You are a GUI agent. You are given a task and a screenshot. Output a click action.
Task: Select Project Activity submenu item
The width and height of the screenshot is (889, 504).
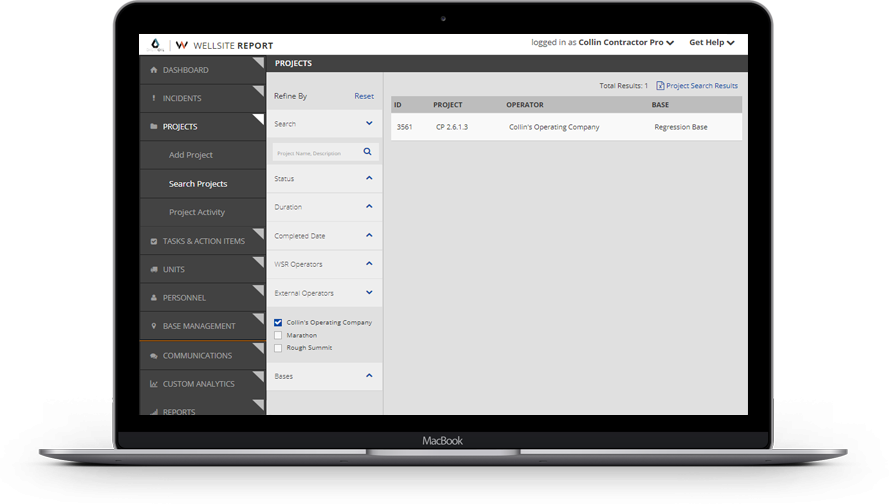[x=202, y=212]
